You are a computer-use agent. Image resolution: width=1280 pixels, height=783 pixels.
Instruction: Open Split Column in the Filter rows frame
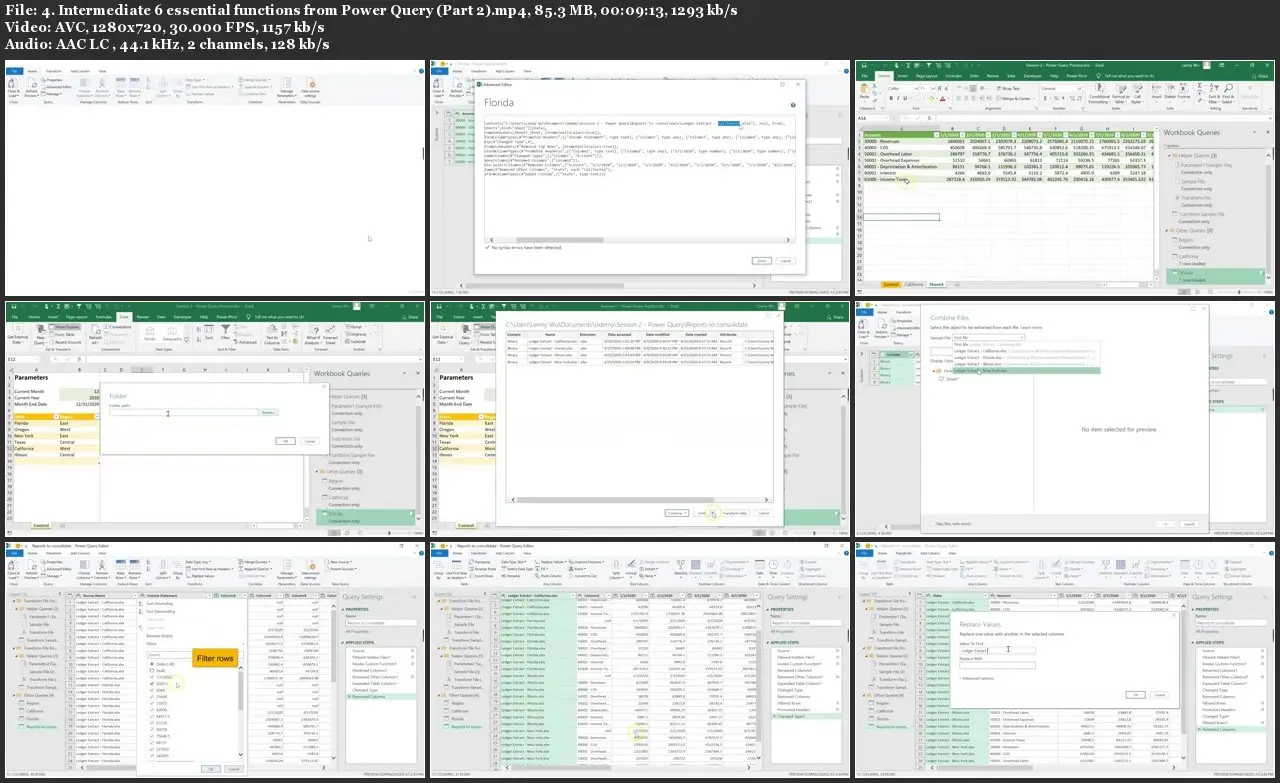163,572
